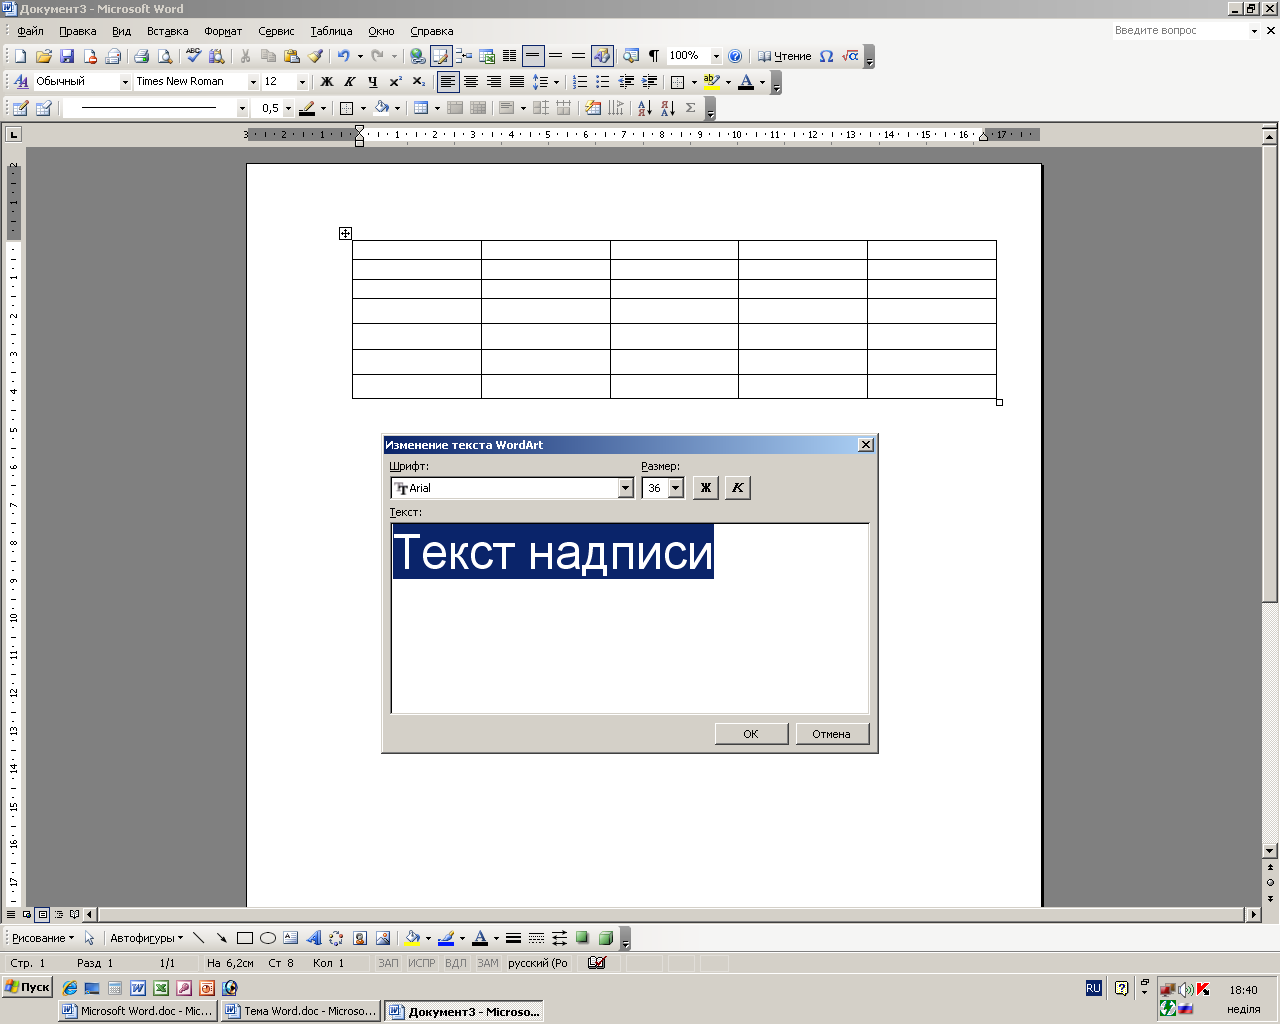1280x1024 pixels.
Task: Open the line style dropdown
Action: [x=242, y=108]
